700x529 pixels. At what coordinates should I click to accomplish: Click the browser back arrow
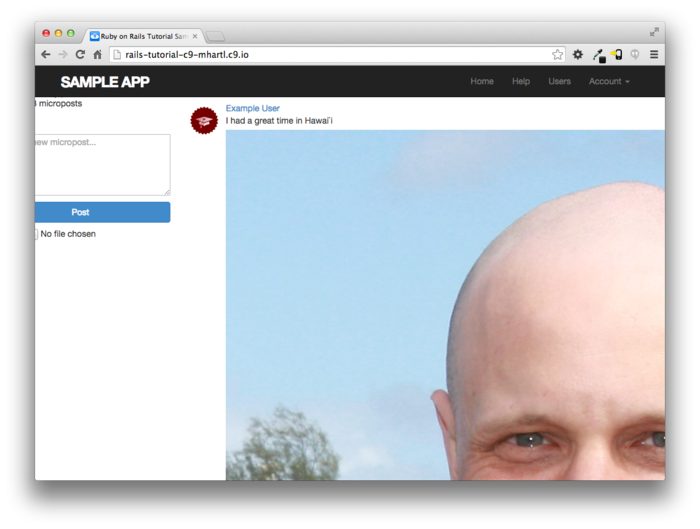point(46,55)
